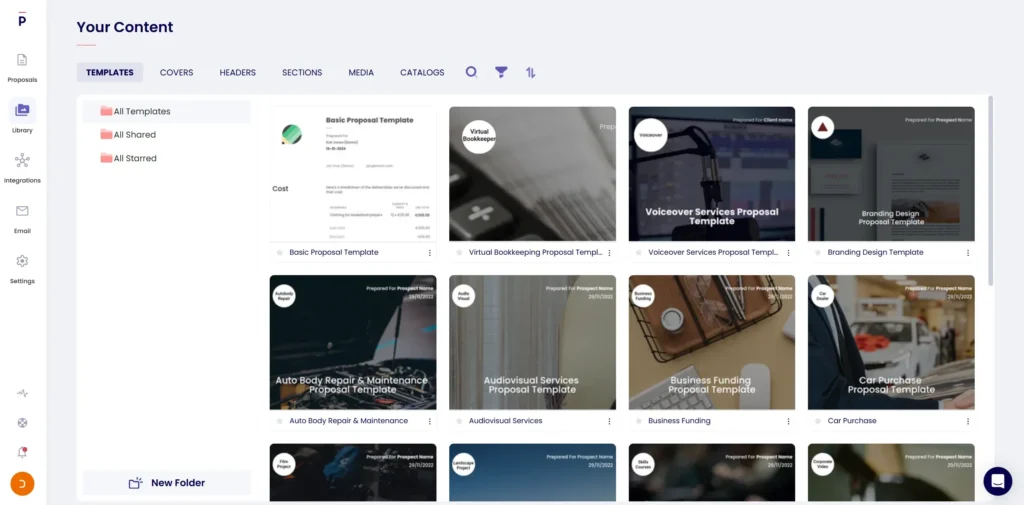Open the chat support bubble

pos(997,481)
